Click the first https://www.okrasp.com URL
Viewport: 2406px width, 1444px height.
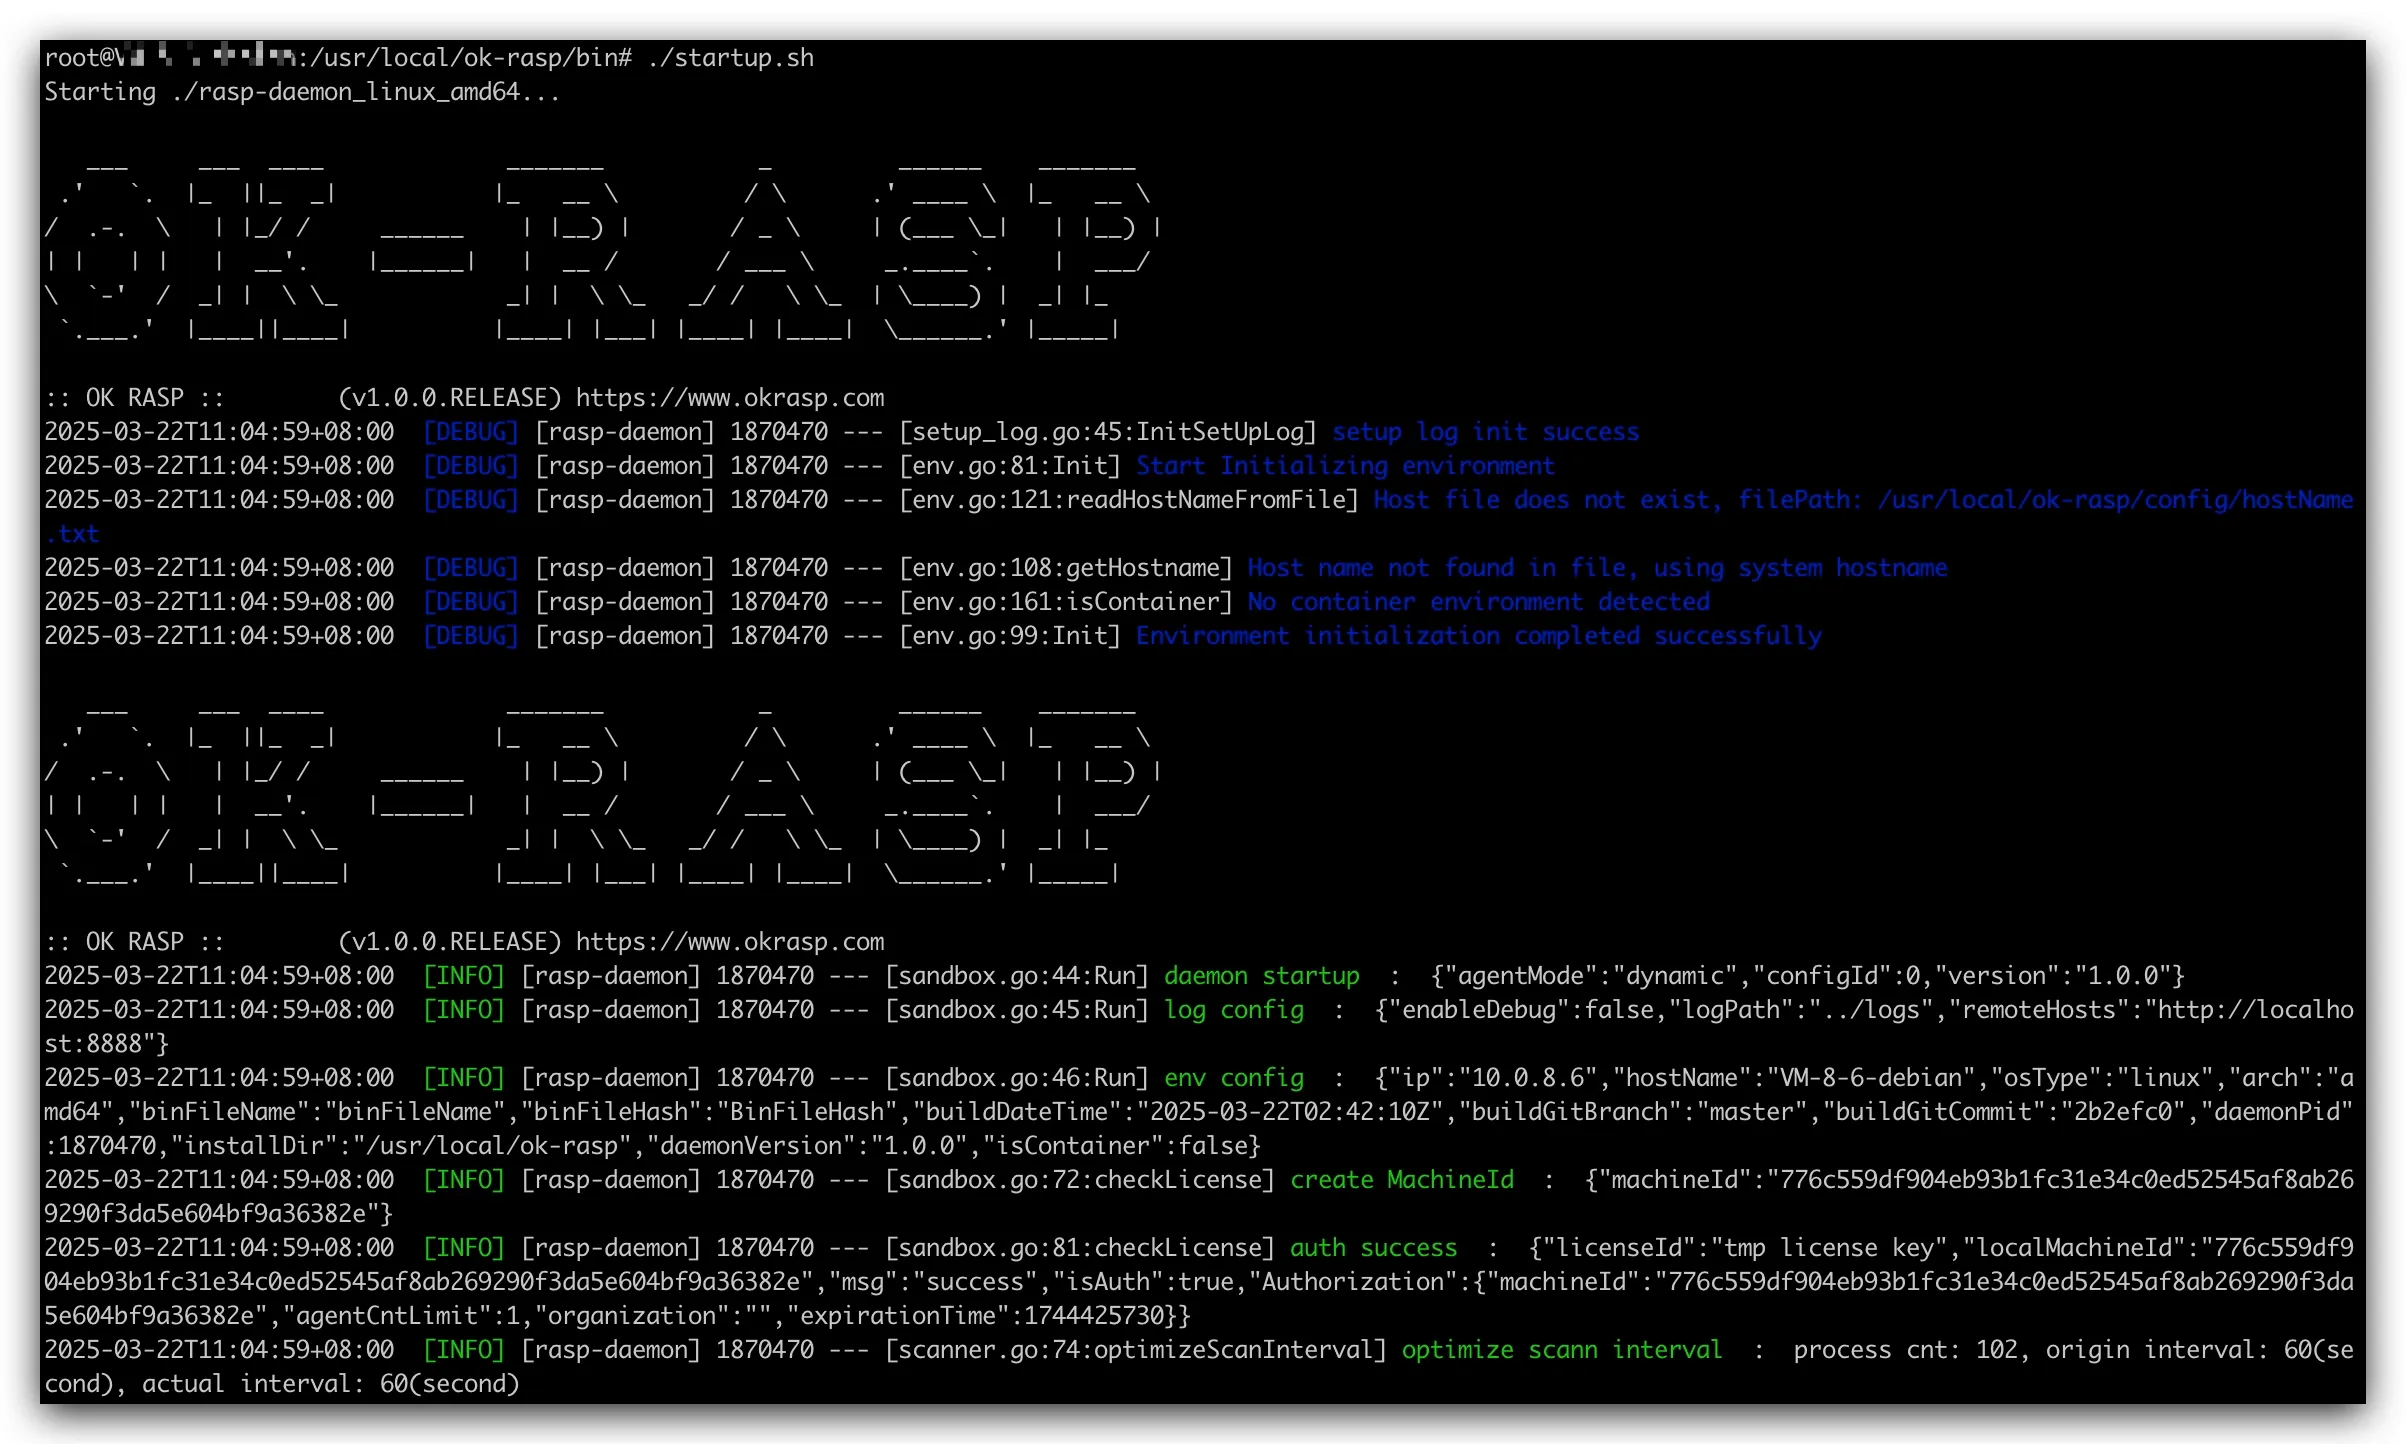(730, 398)
